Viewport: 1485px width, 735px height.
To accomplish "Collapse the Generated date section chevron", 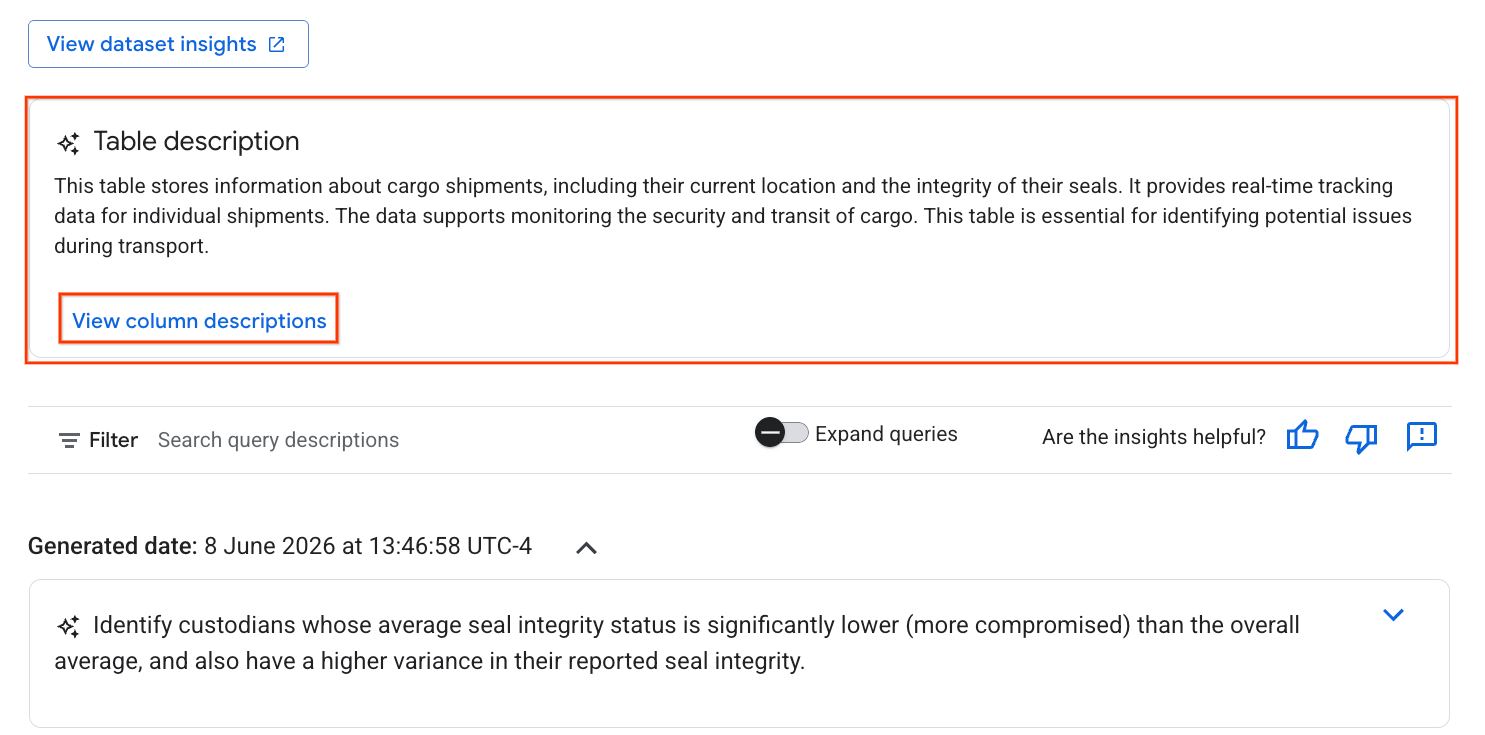I will [586, 547].
